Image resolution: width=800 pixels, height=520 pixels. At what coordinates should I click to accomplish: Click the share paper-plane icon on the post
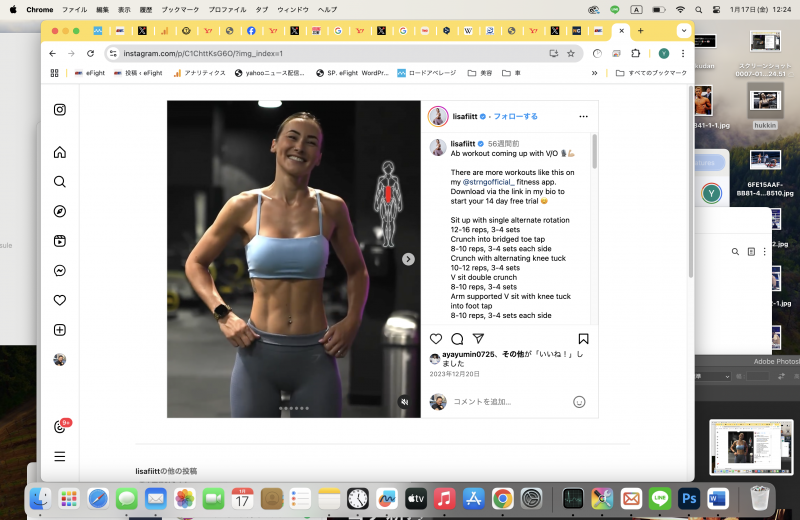tap(478, 339)
